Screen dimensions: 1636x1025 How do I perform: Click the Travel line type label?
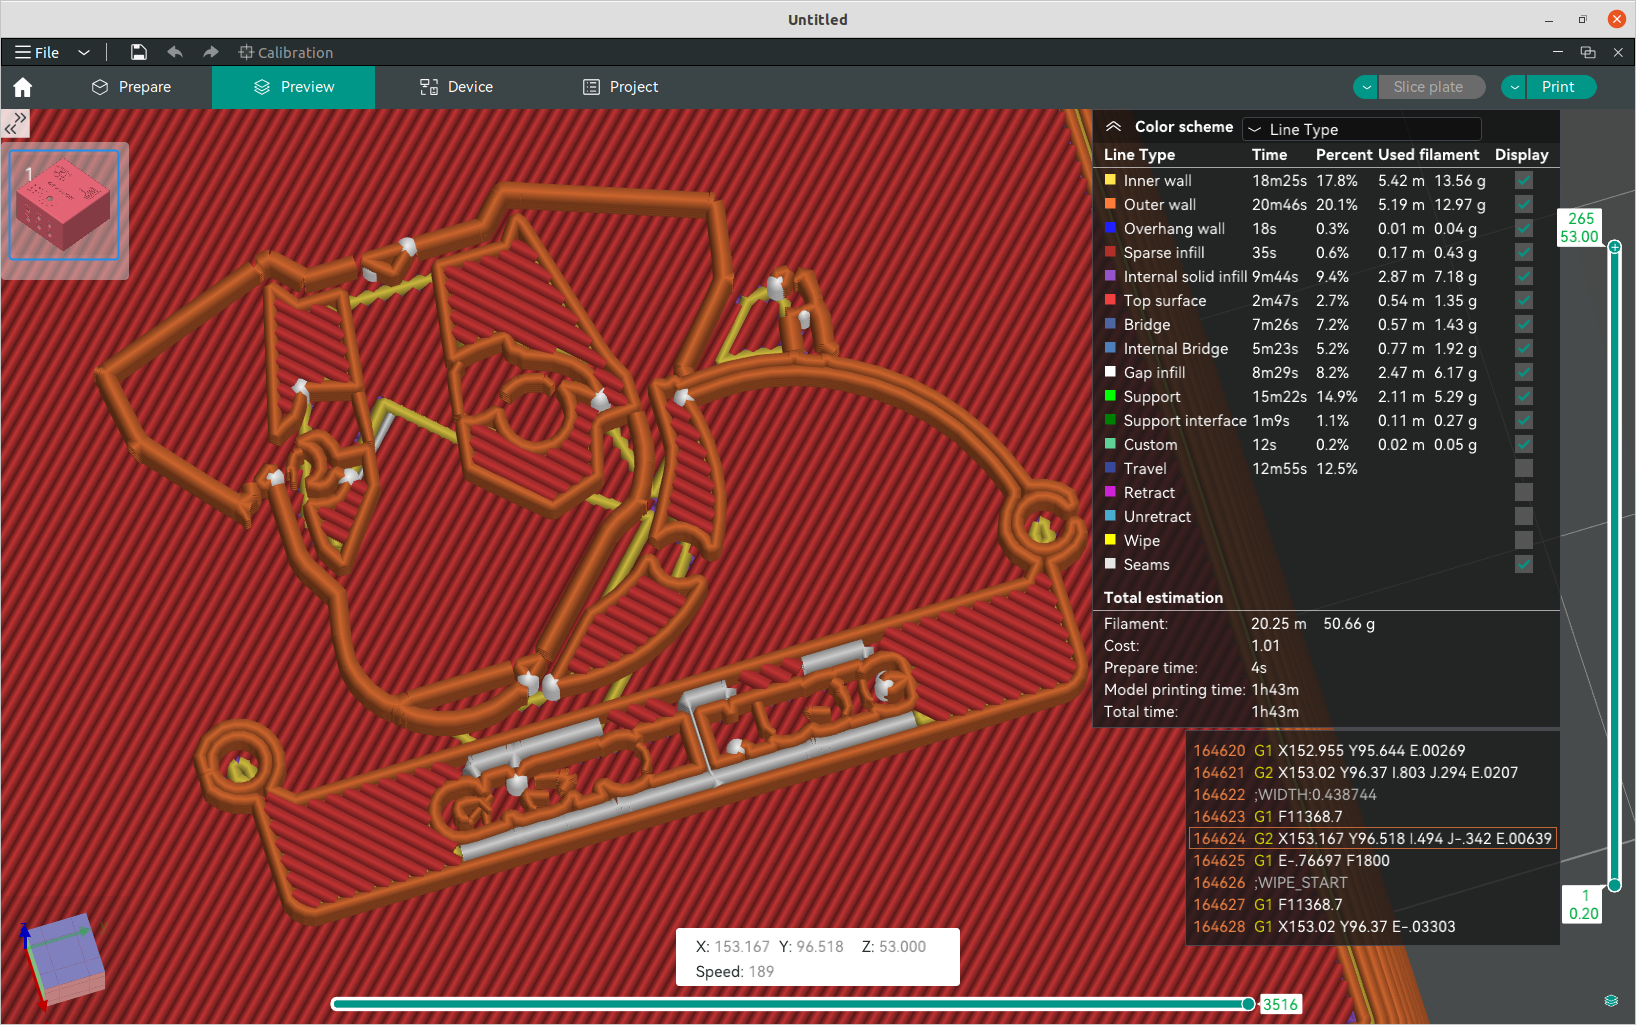click(x=1145, y=469)
